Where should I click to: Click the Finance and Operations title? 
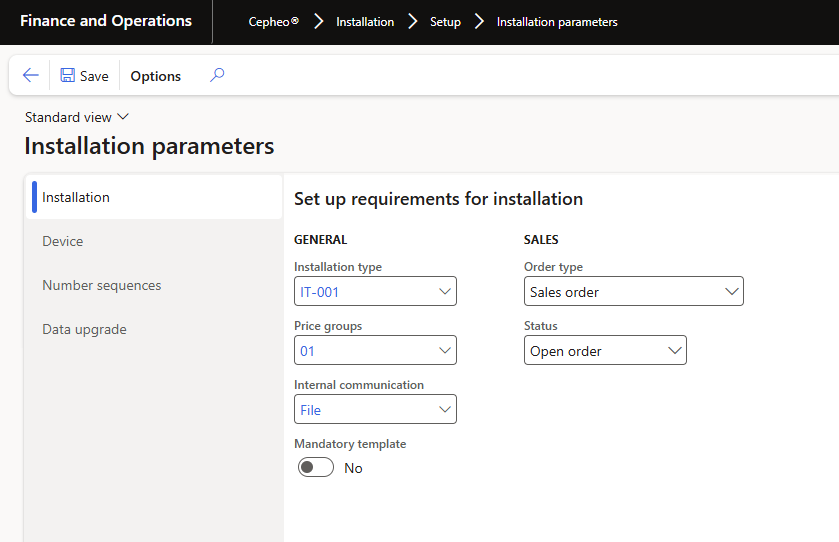[106, 21]
